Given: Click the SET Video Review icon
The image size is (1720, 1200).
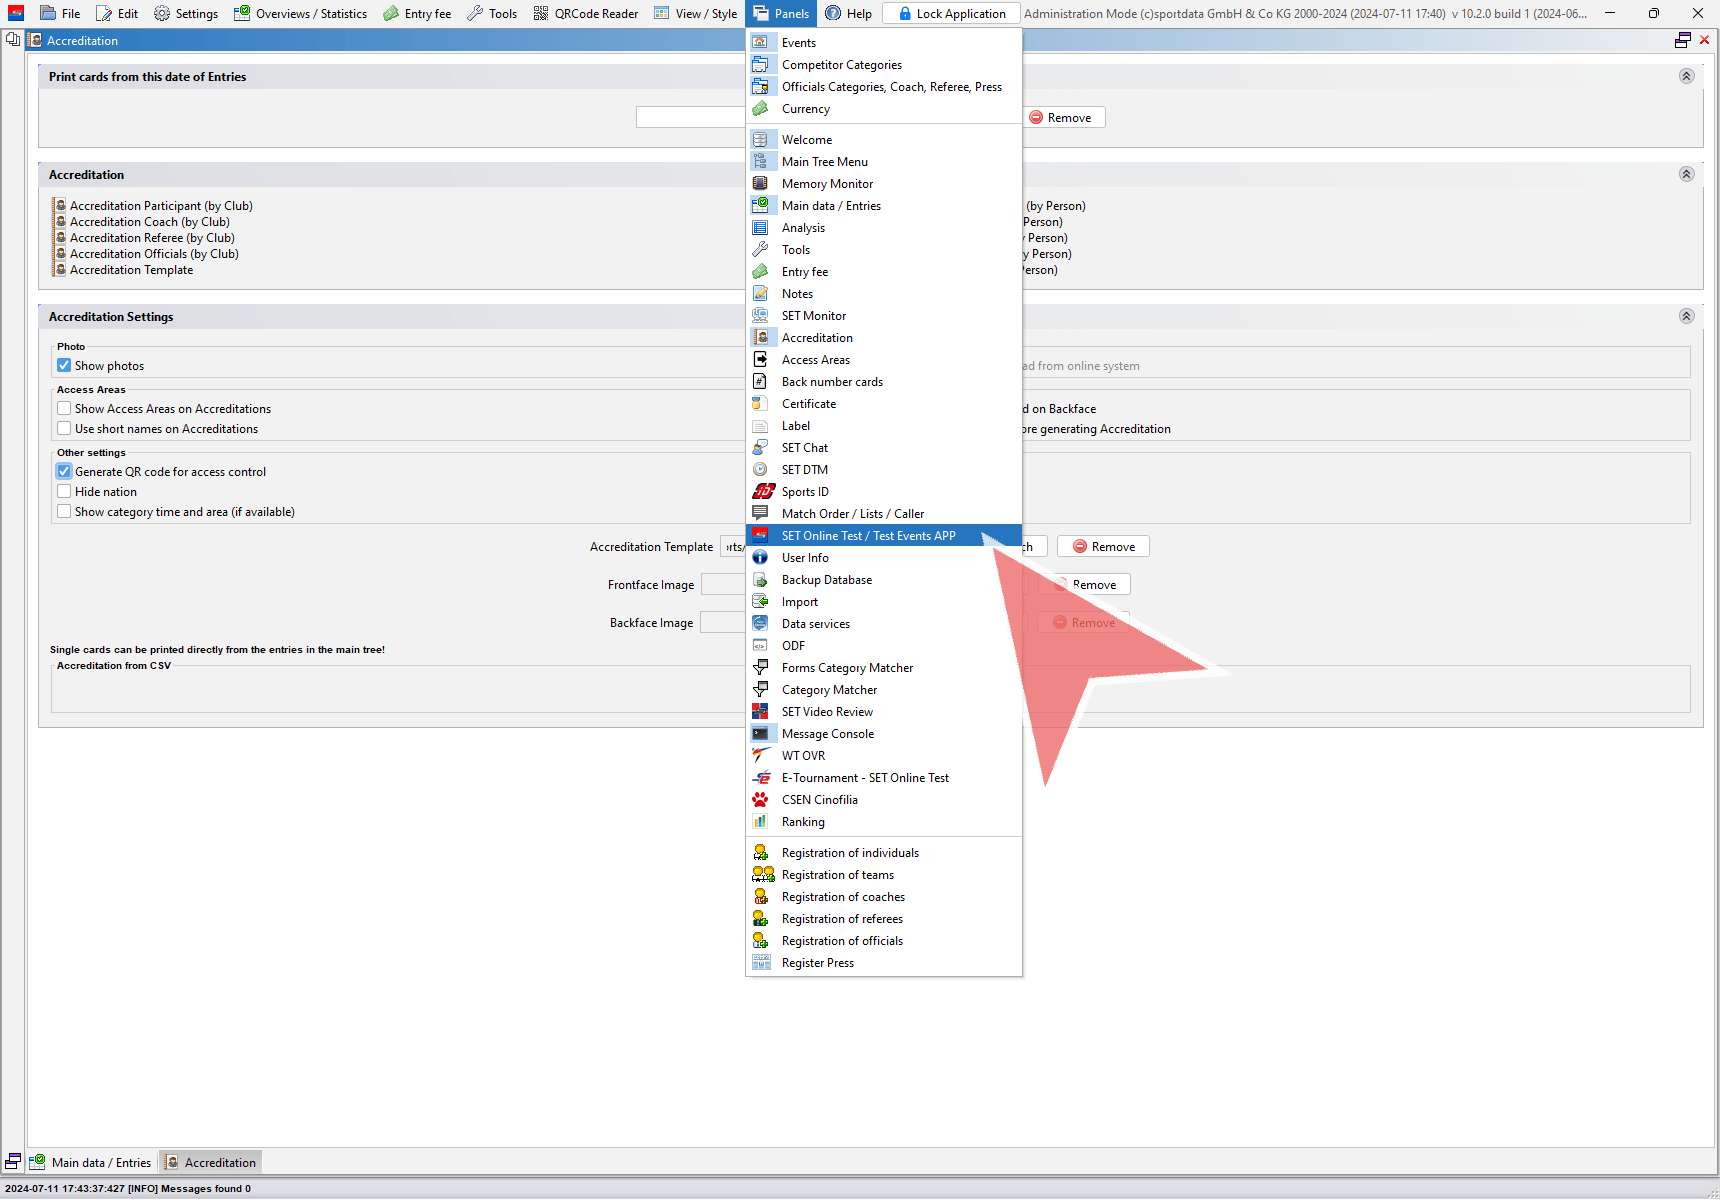Looking at the screenshot, I should point(761,711).
